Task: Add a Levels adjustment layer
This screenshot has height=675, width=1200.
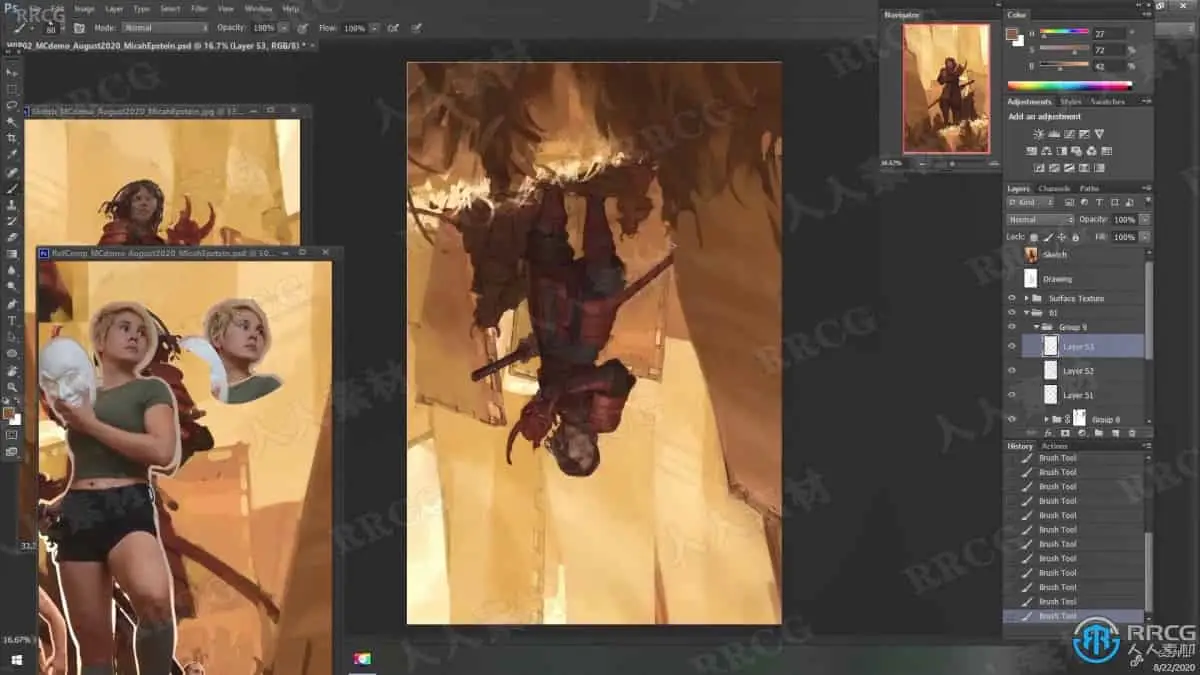Action: point(1054,133)
